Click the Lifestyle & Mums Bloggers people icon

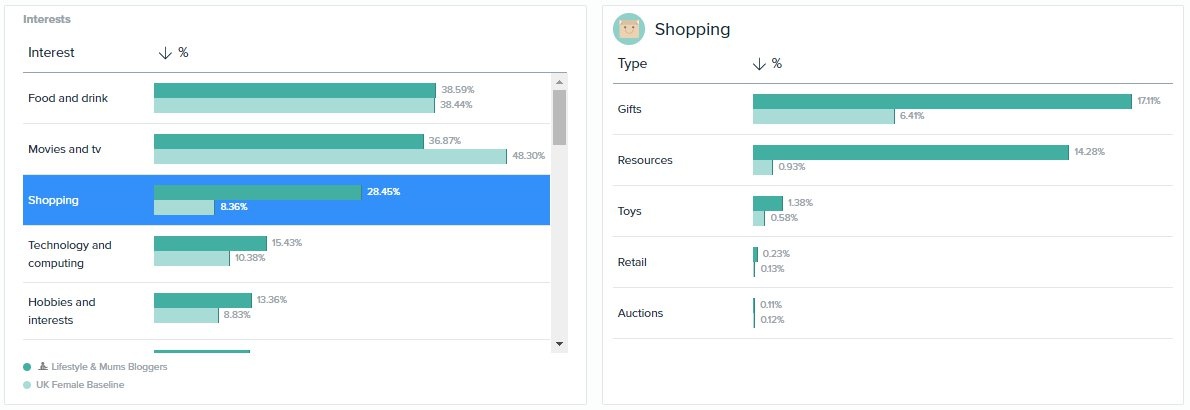coord(43,366)
